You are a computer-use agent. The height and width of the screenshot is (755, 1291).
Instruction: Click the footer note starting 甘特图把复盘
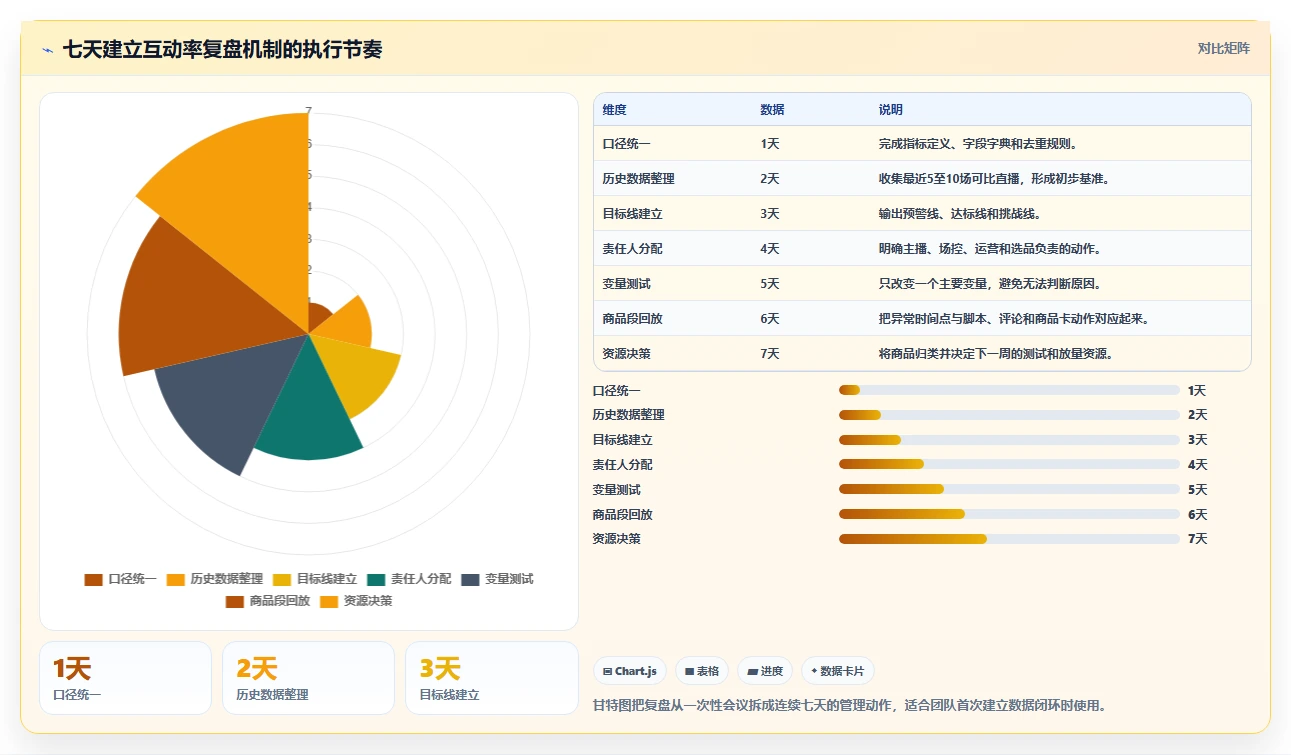point(850,705)
